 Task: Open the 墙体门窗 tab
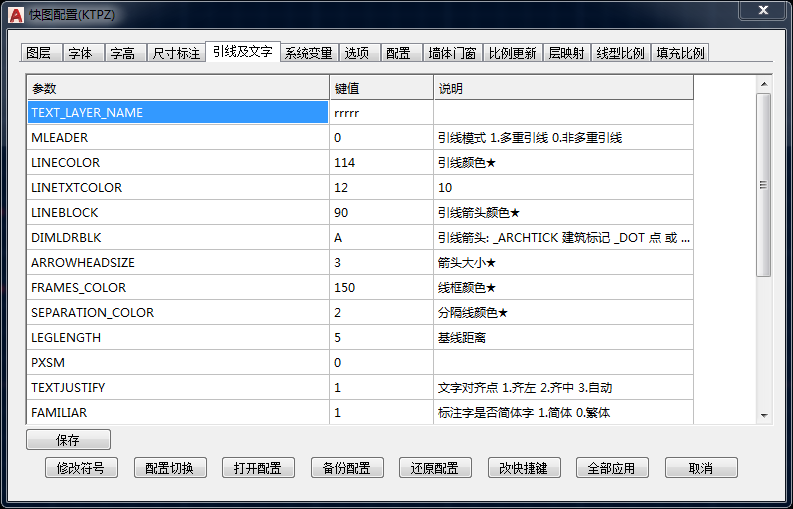(452, 53)
